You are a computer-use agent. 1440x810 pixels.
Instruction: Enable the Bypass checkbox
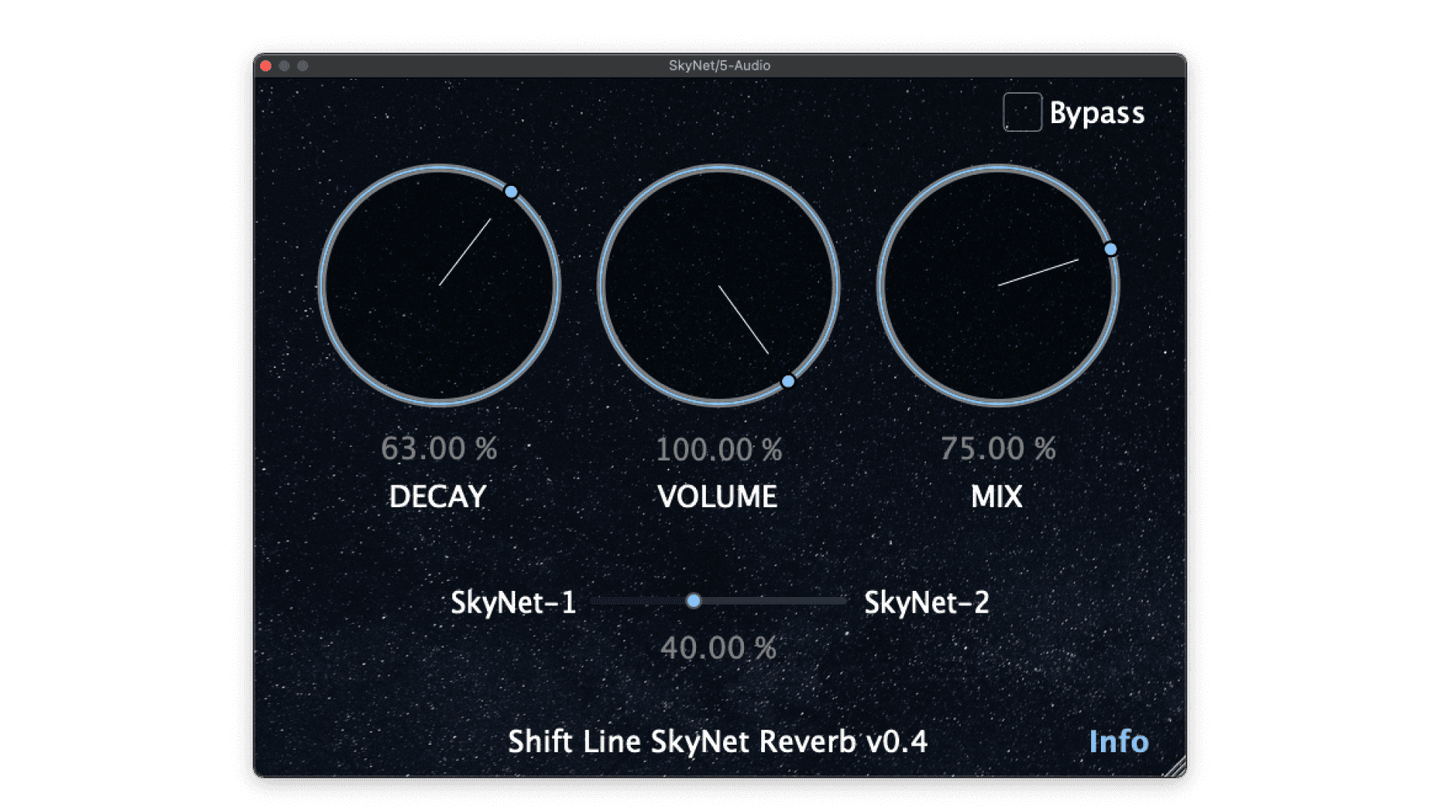[1023, 112]
